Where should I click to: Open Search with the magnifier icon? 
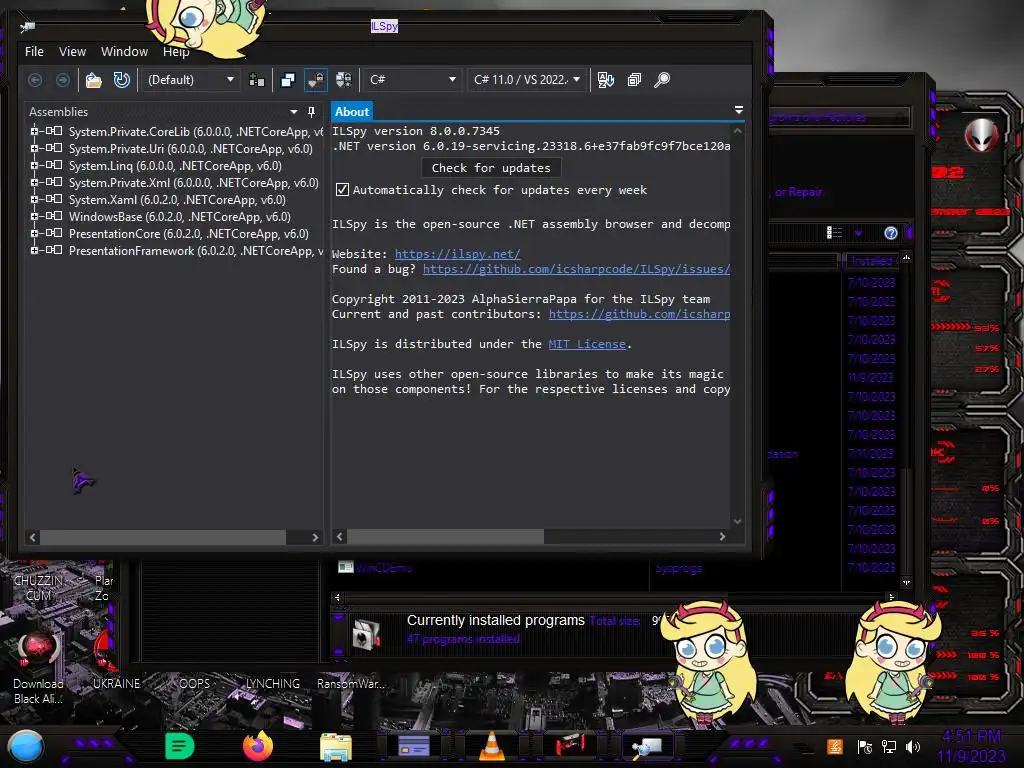click(x=662, y=80)
